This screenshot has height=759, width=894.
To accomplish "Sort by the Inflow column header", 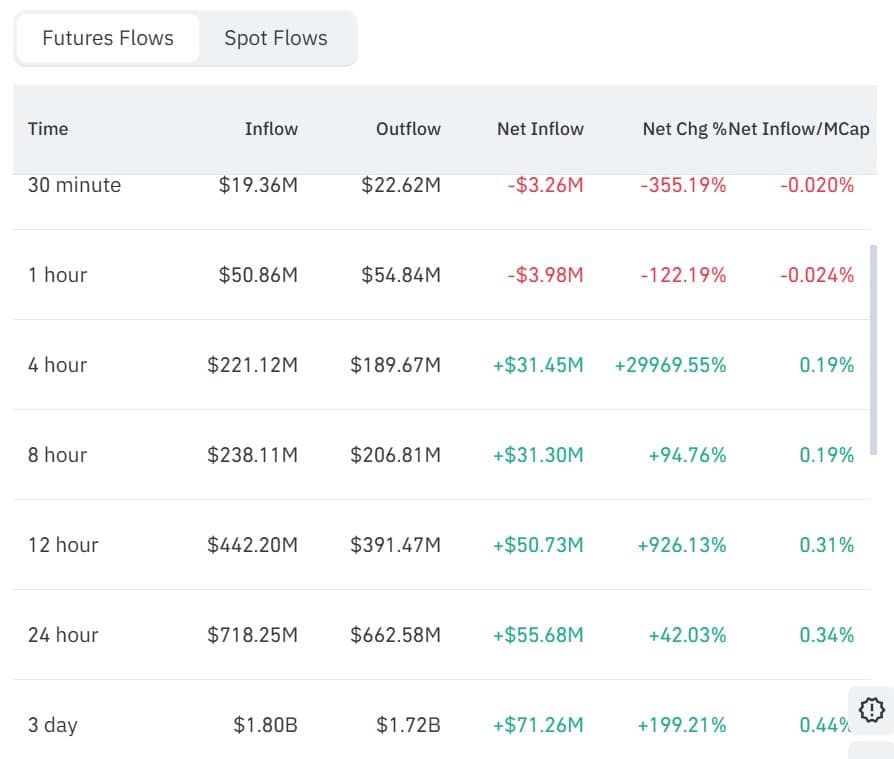I will 271,128.
